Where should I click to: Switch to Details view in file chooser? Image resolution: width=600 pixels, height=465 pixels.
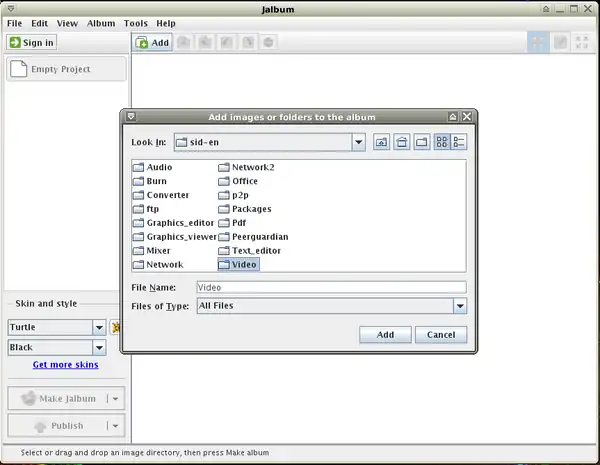point(459,143)
